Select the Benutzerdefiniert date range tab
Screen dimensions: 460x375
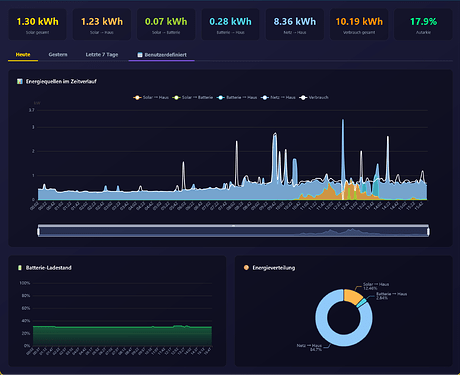[x=162, y=55]
